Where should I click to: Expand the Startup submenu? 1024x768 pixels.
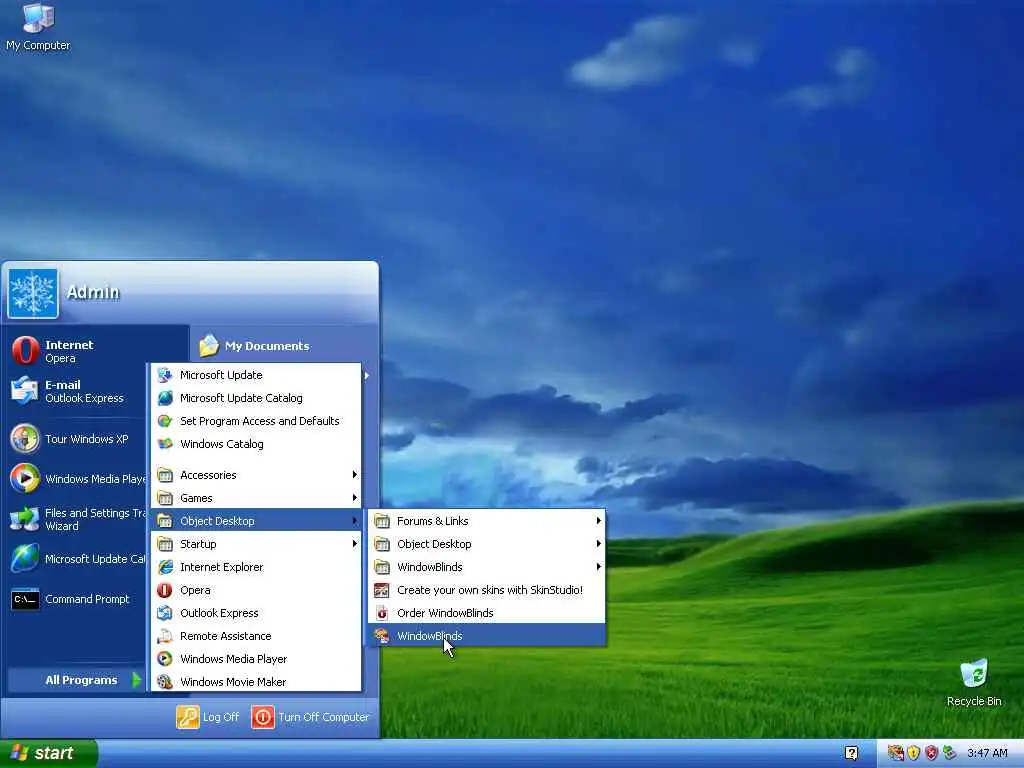[x=256, y=543]
